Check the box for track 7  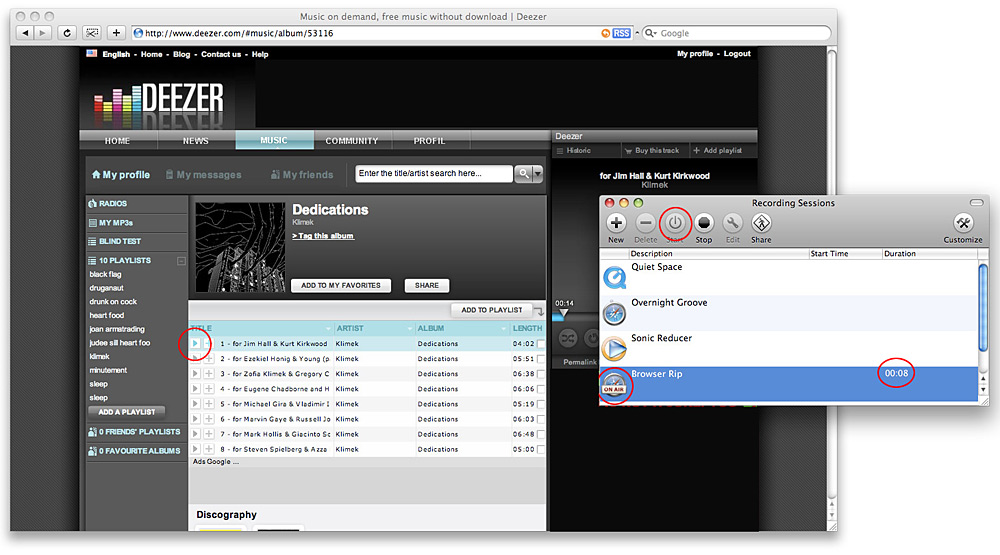[541, 434]
